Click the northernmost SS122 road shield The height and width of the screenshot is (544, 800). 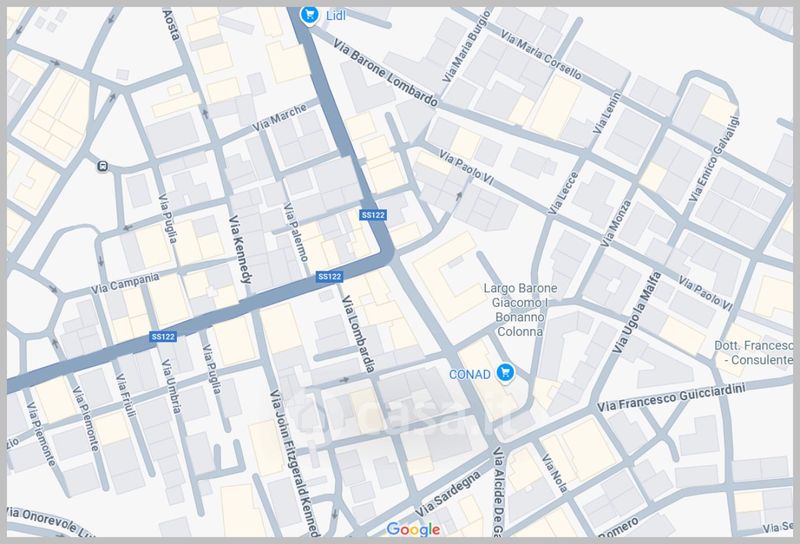tap(373, 215)
